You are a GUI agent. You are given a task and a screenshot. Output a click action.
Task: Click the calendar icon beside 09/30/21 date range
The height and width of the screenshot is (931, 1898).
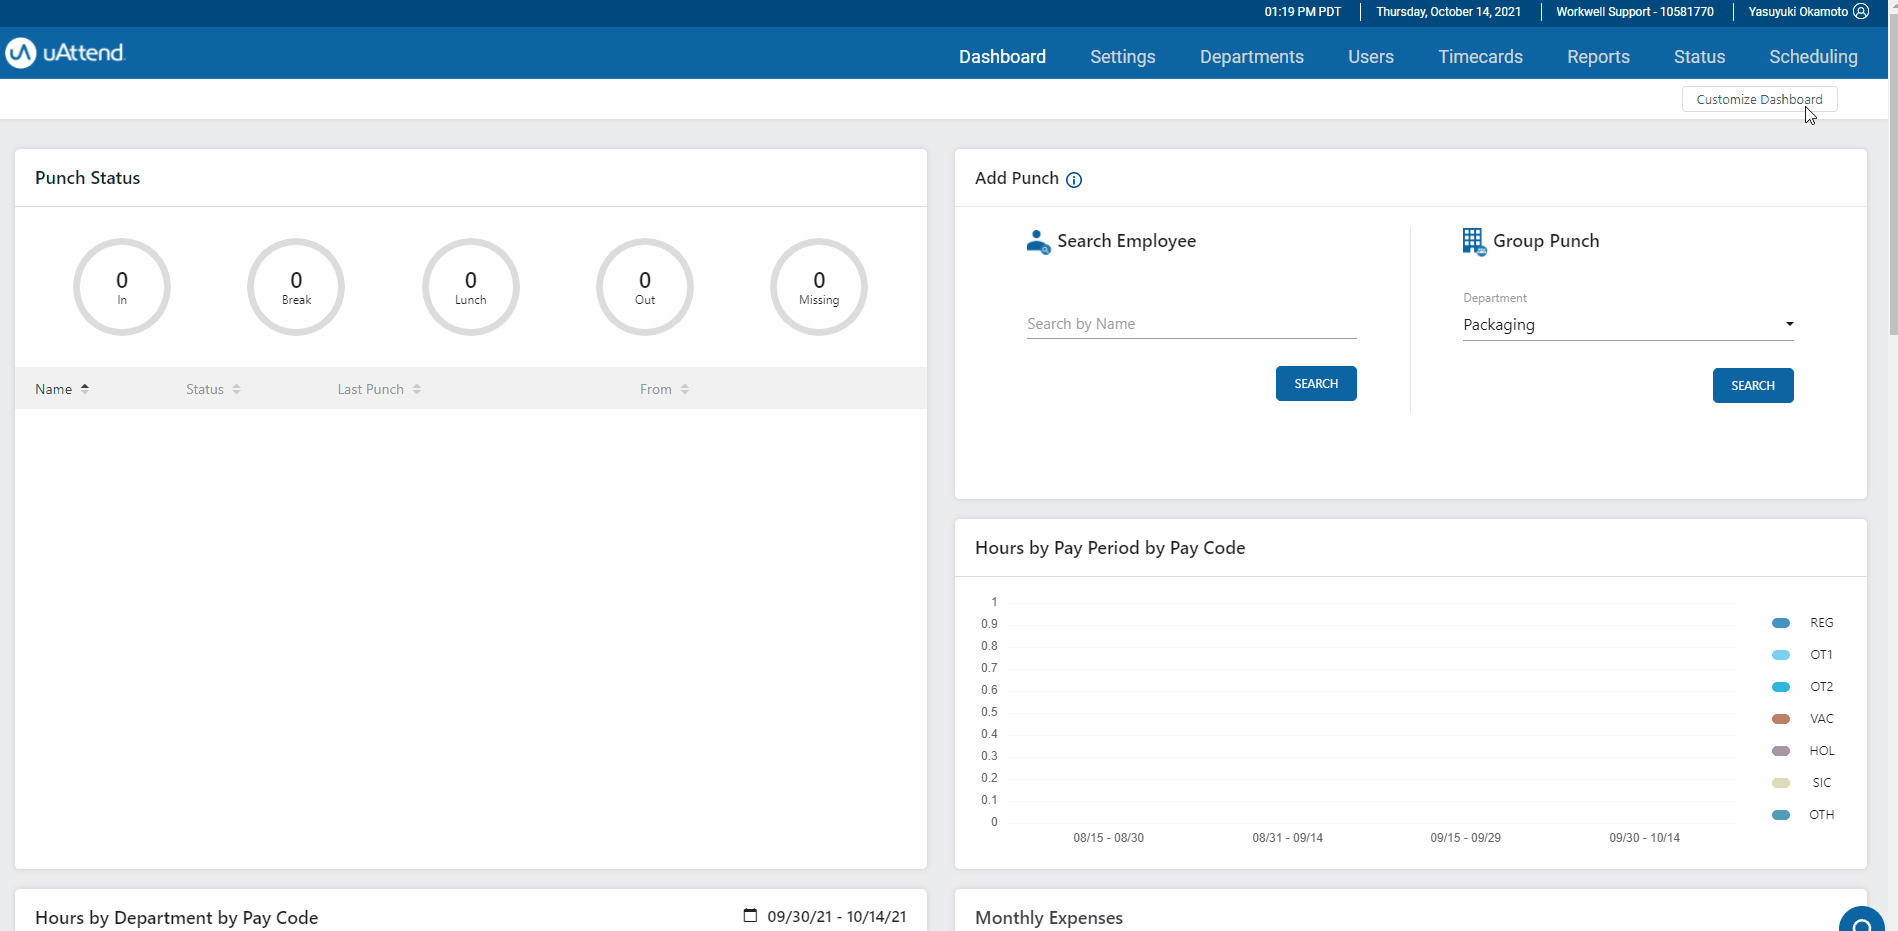pos(750,915)
